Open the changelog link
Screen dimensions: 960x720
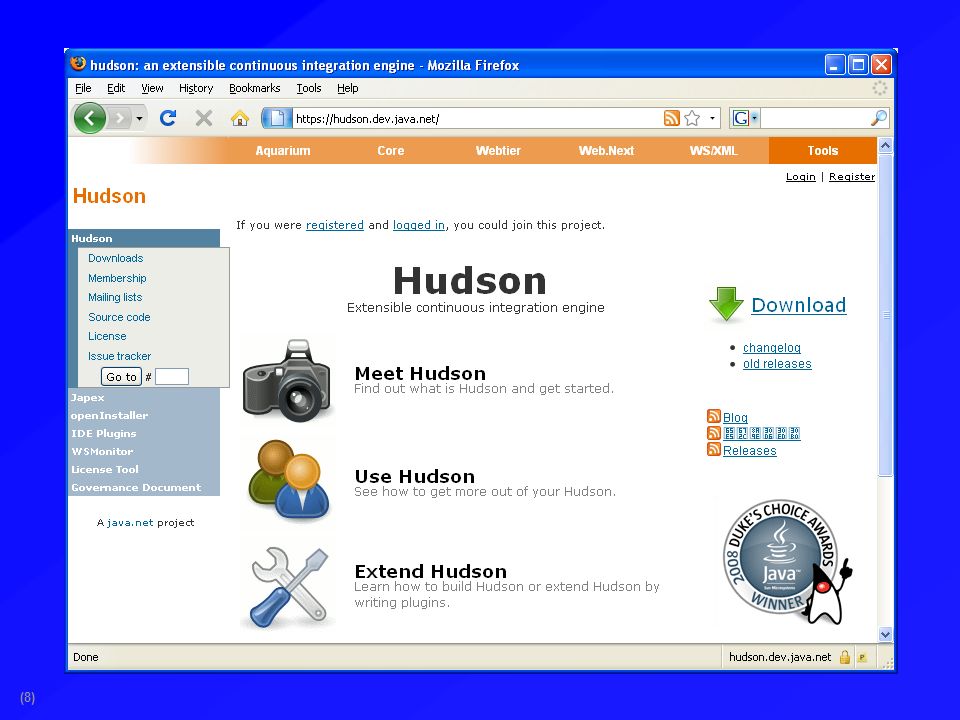point(771,348)
